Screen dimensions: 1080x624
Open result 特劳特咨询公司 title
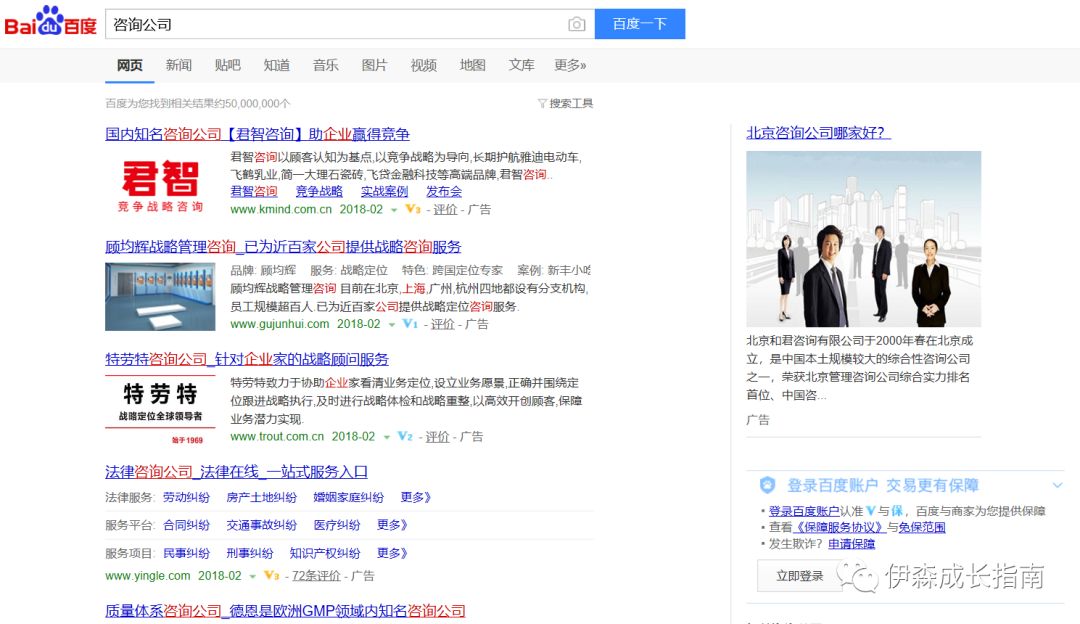pos(247,359)
